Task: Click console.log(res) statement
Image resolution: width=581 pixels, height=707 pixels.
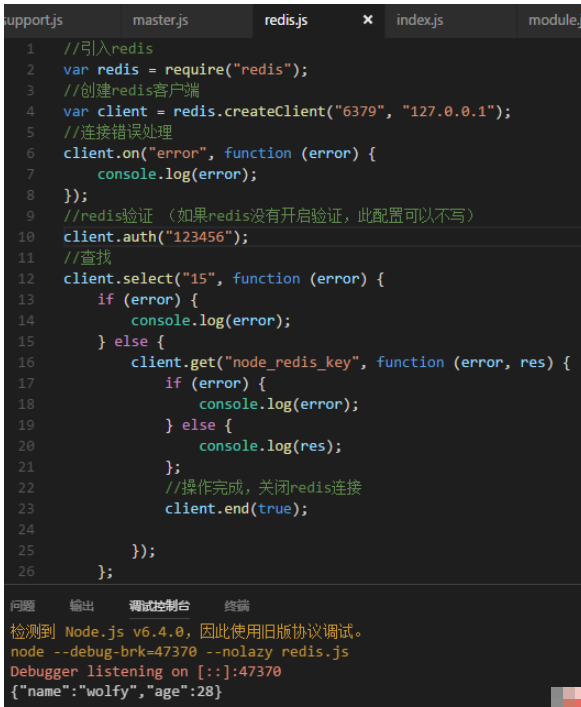Action: [270, 446]
